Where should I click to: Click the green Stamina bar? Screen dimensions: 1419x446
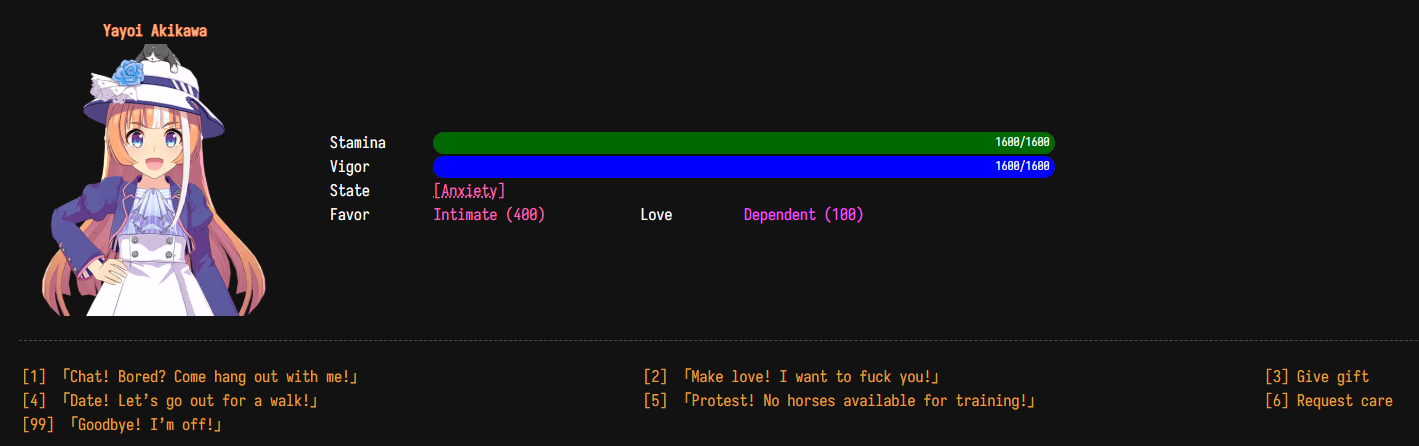744,143
